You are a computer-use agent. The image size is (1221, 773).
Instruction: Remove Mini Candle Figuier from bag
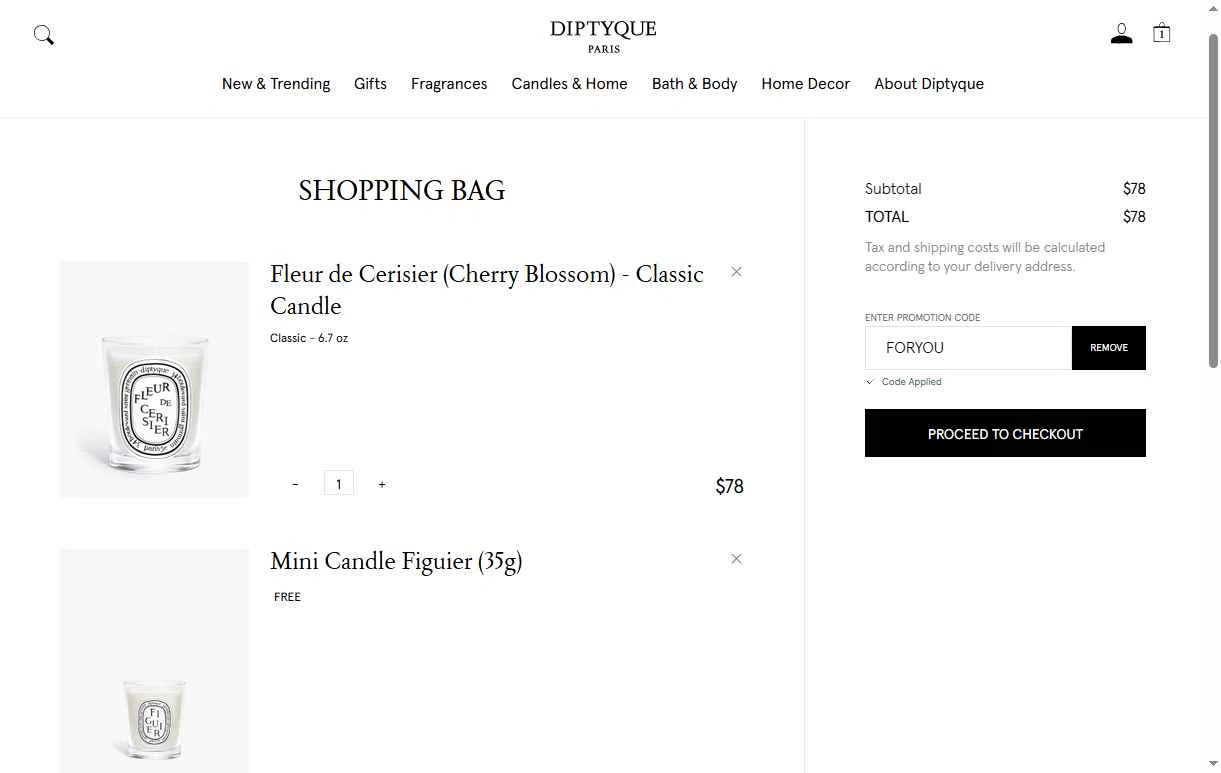pyautogui.click(x=736, y=559)
